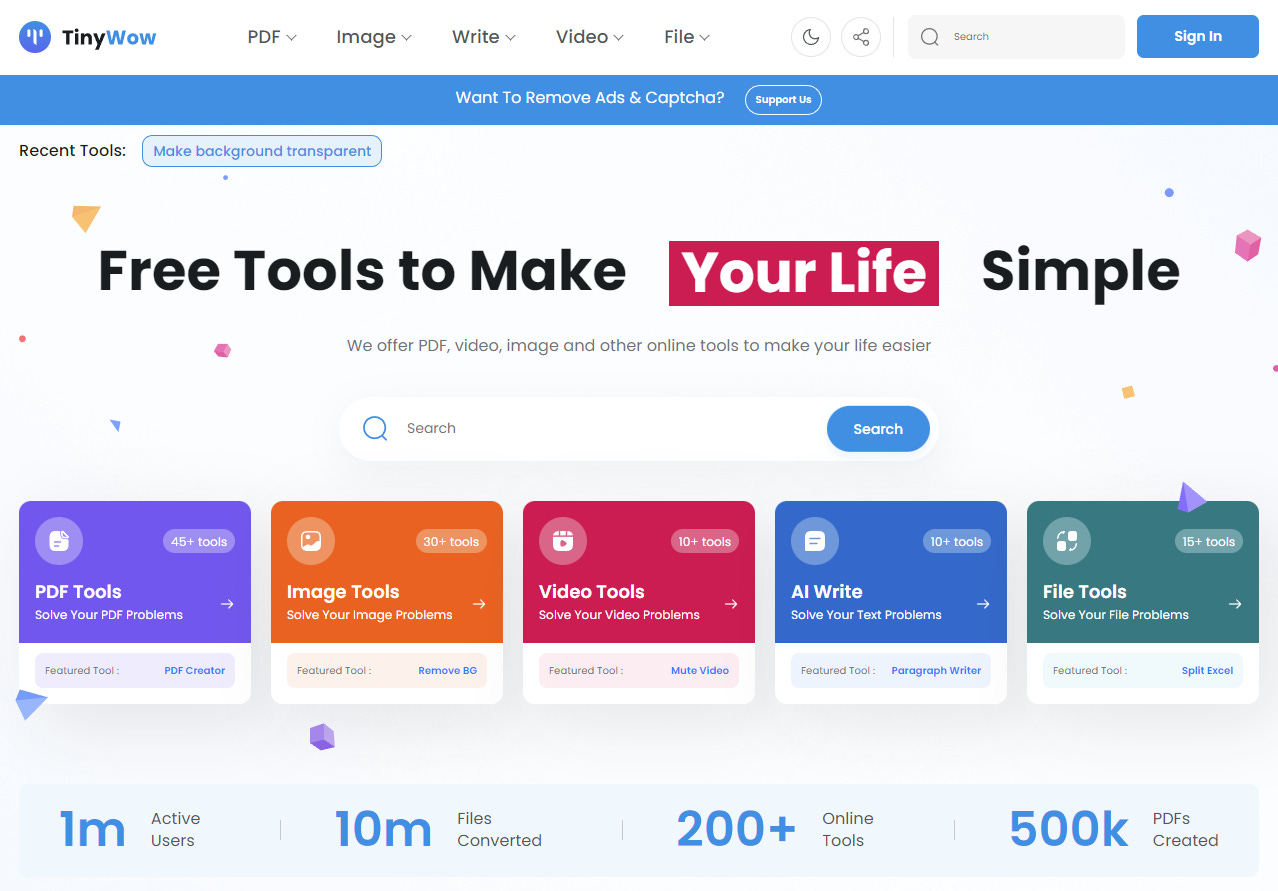This screenshot has width=1278, height=891.
Task: Expand the Image menu dropdown
Action: pos(374,37)
